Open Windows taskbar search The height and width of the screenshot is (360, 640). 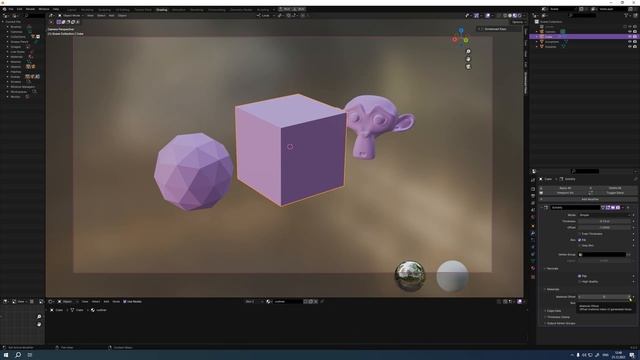(x=18, y=355)
